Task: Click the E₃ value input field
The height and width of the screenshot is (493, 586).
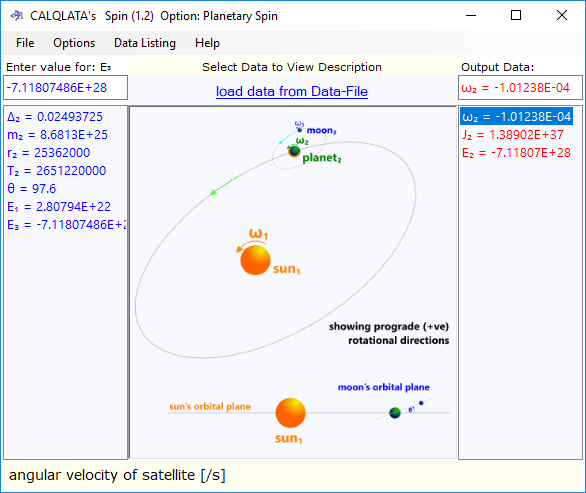Action: tap(65, 88)
